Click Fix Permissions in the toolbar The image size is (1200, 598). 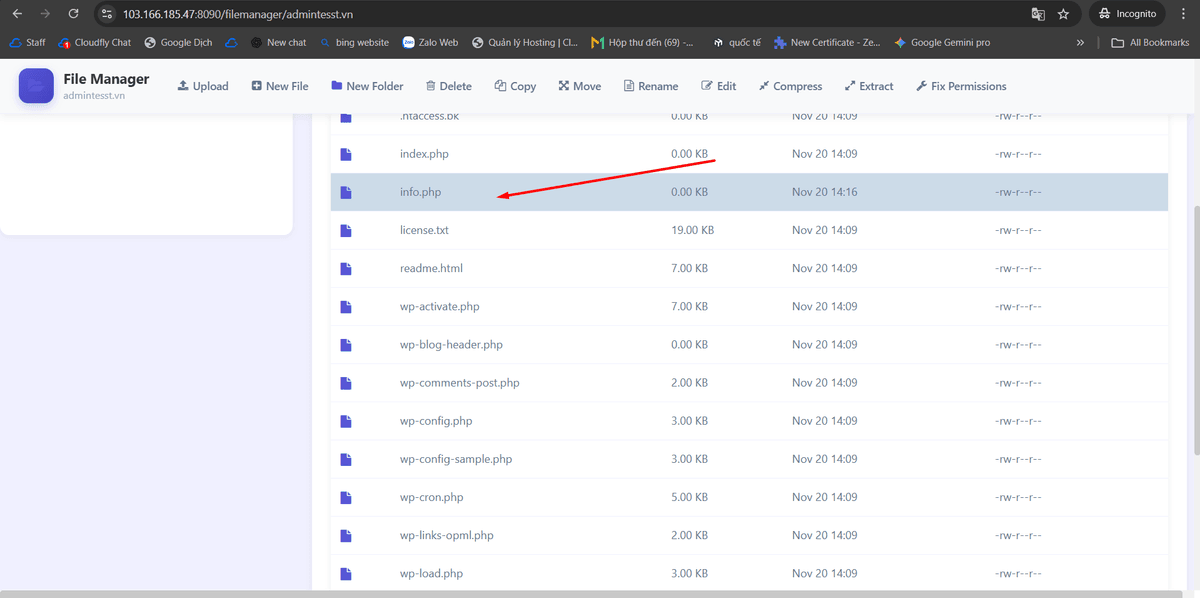click(x=961, y=86)
